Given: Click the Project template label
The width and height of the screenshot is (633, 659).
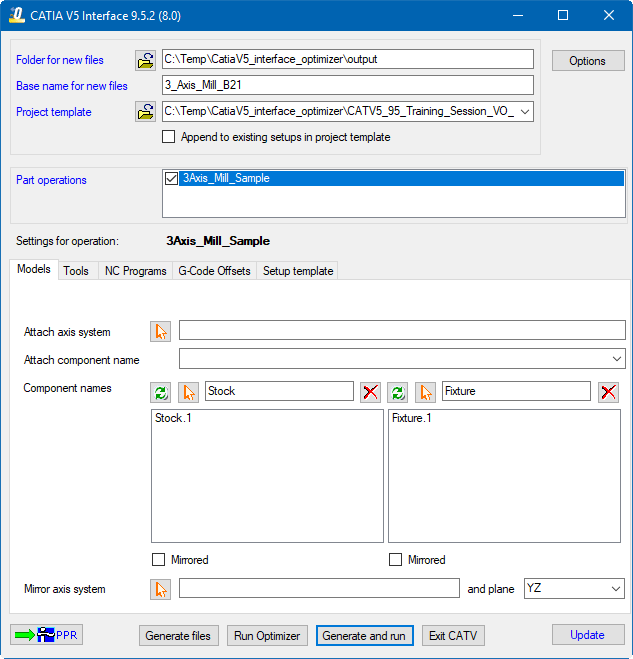Looking at the screenshot, I should click(x=54, y=112).
